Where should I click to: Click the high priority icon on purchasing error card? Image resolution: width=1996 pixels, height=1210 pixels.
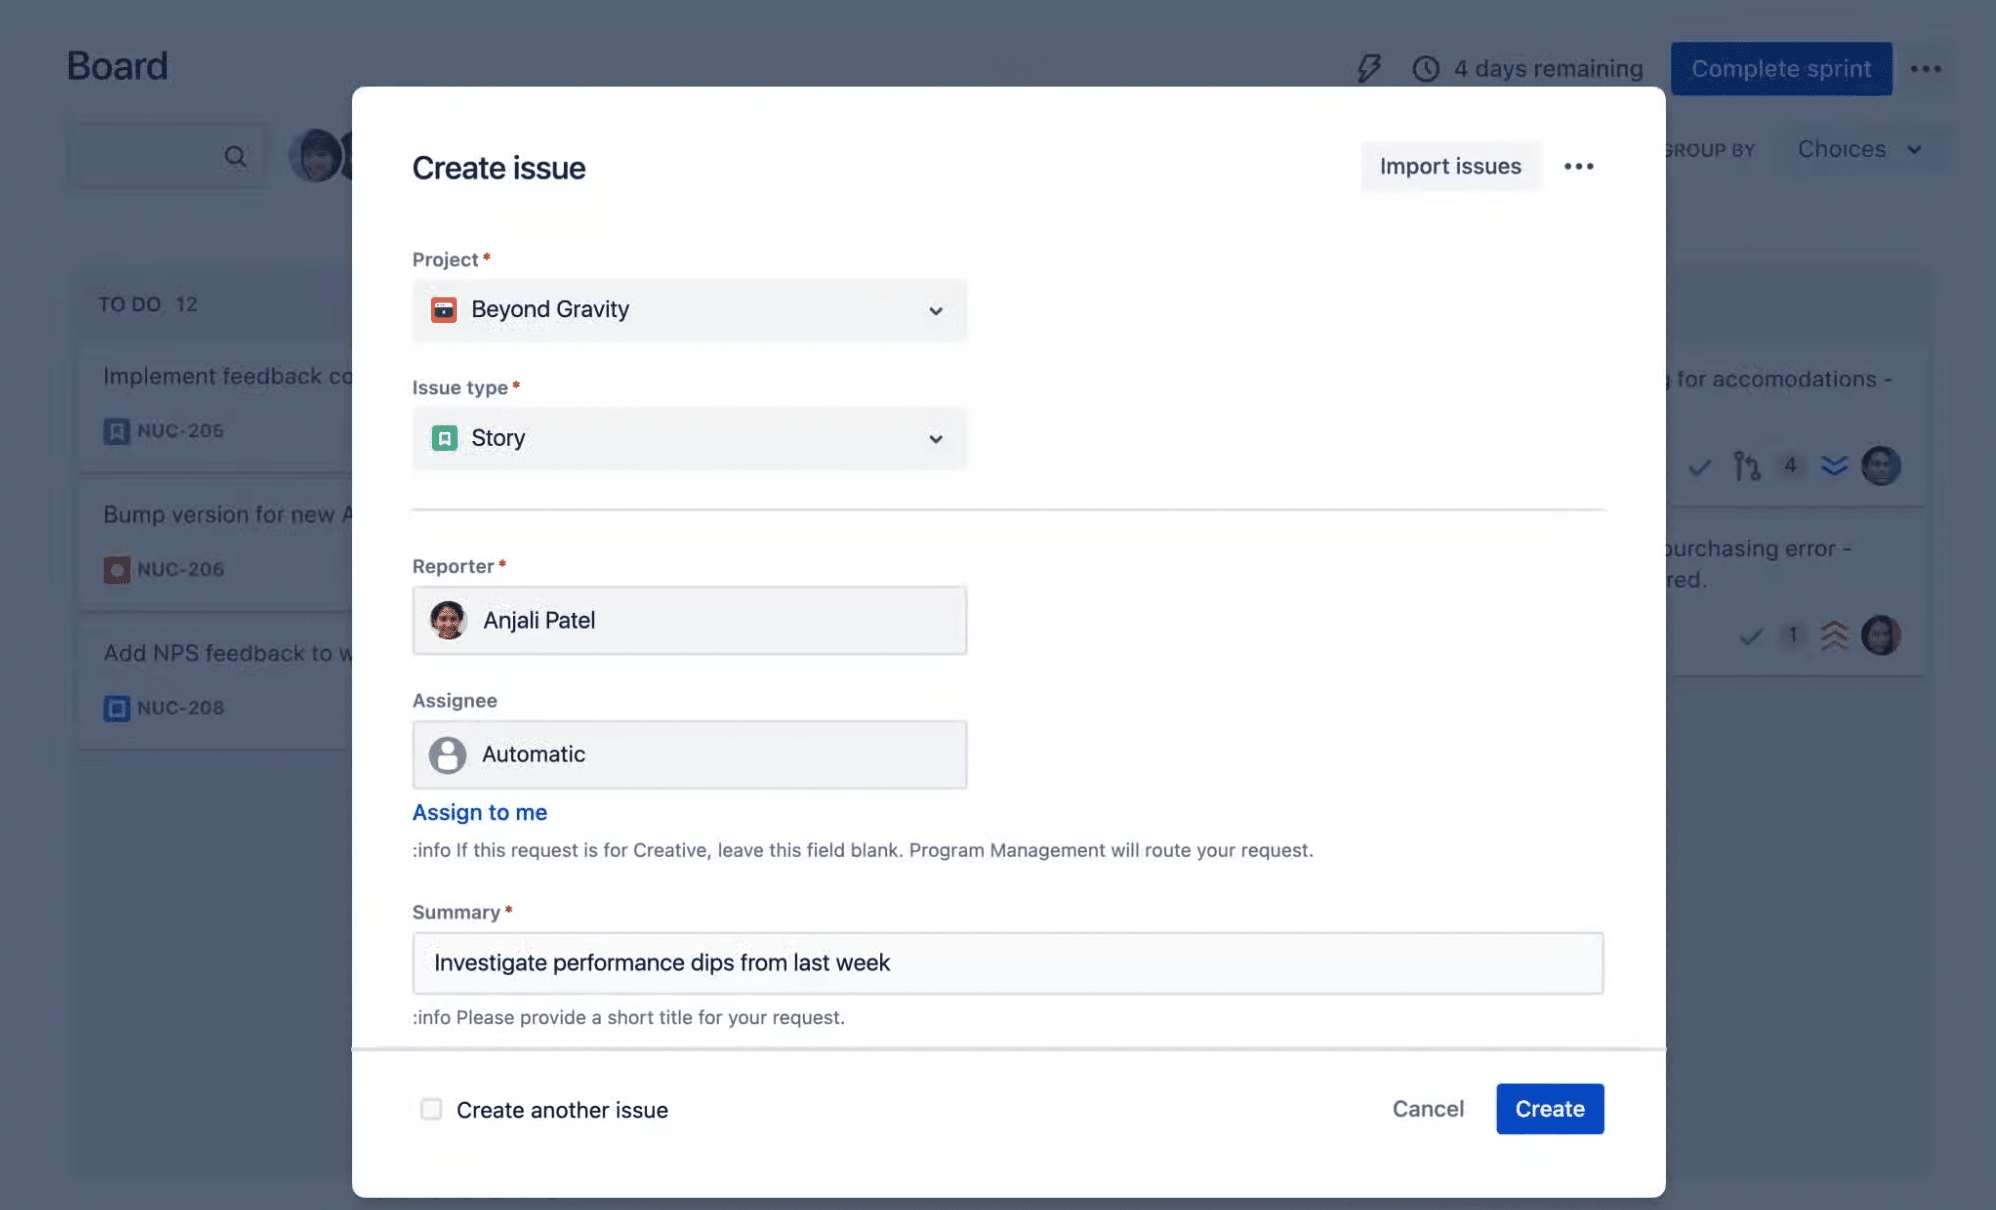(1834, 636)
